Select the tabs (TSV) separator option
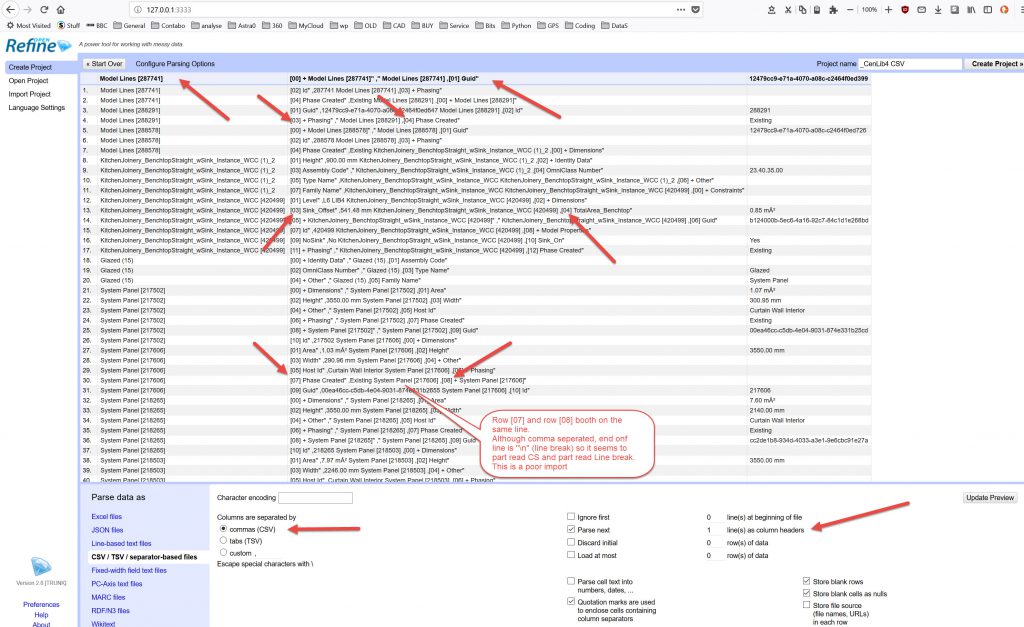 click(223, 539)
